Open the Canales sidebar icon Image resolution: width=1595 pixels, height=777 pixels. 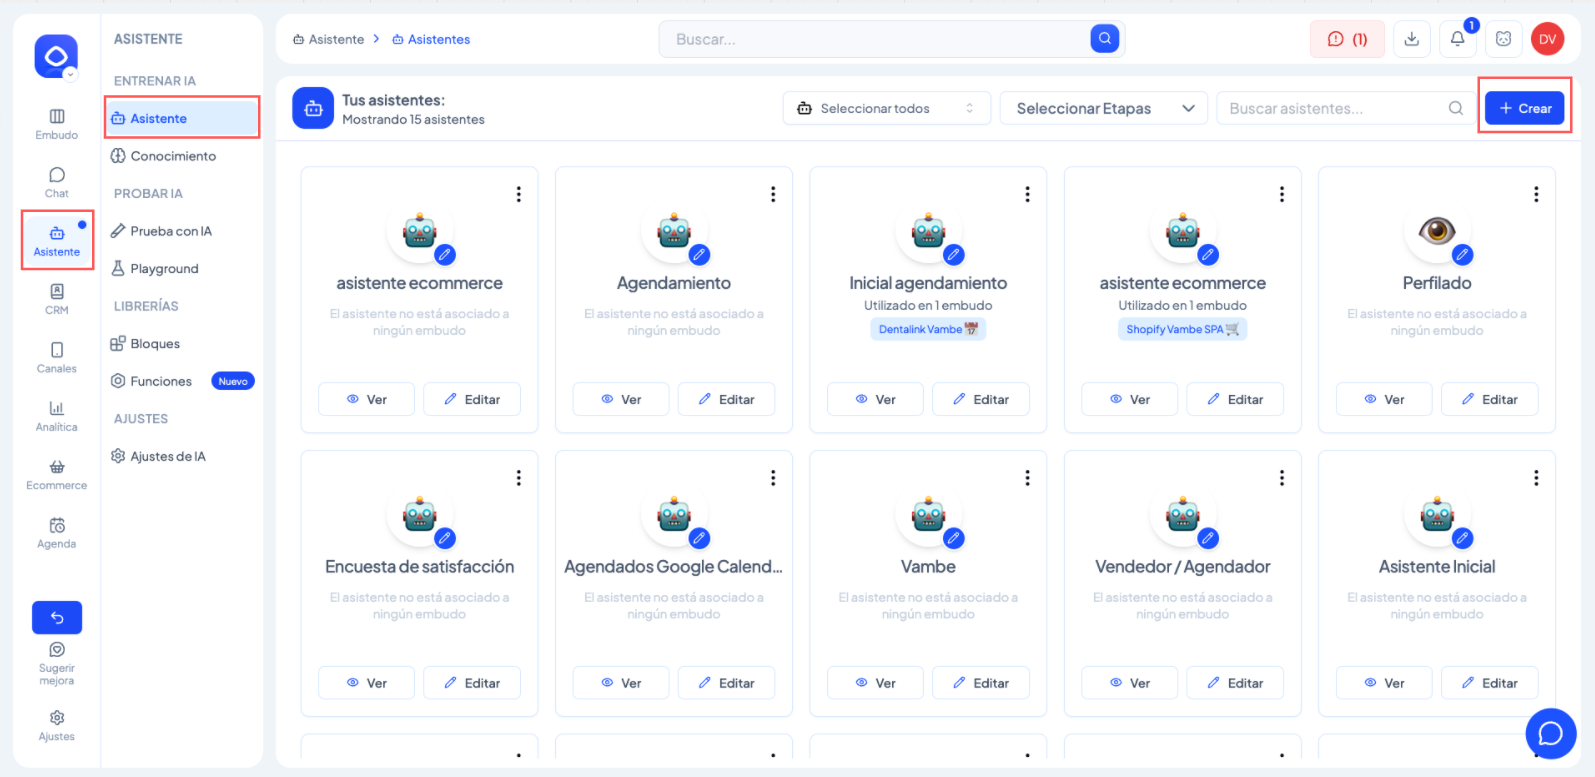click(x=57, y=357)
